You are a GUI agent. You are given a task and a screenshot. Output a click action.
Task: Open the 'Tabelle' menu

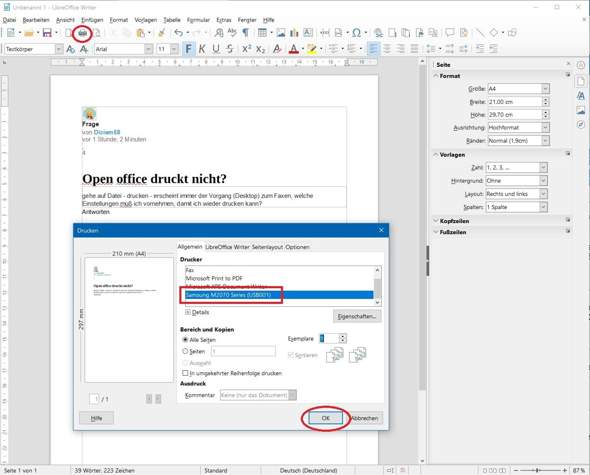pos(172,20)
